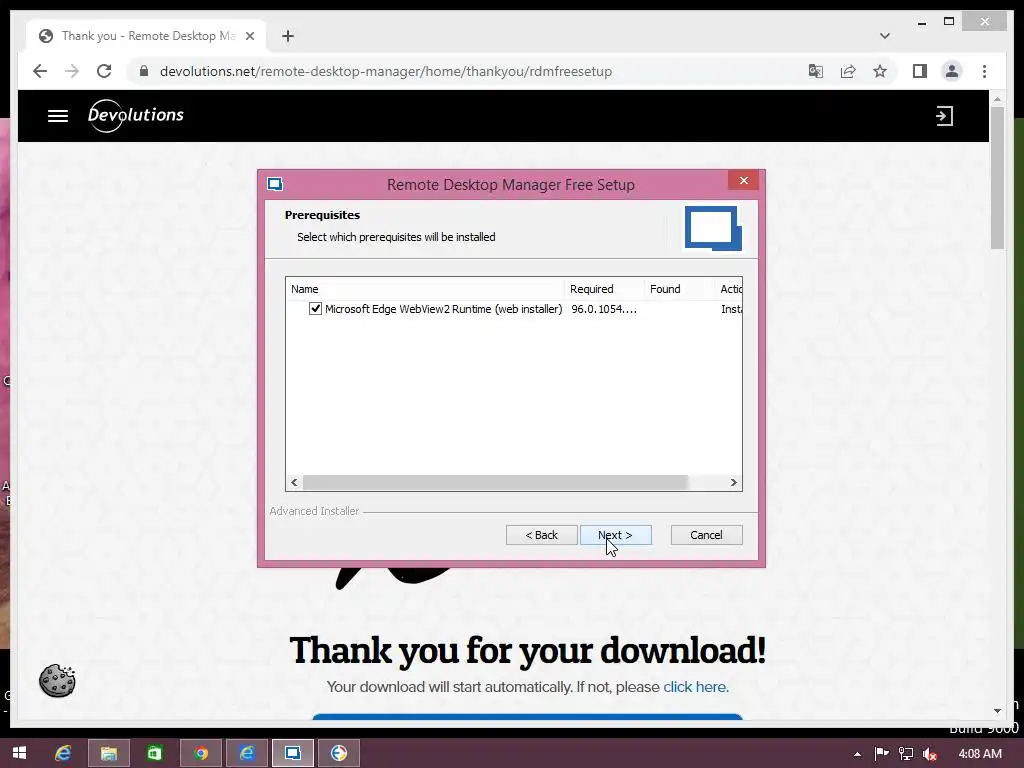
Task: Go Back in Remote Desktop Manager setup
Action: 541,535
